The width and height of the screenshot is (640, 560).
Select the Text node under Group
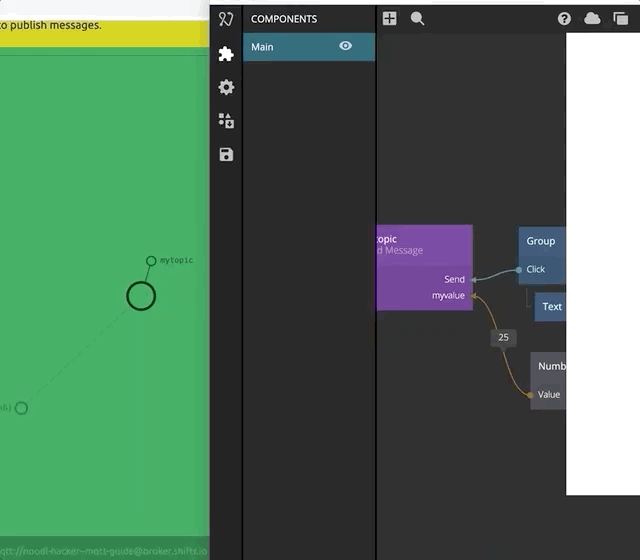click(551, 307)
